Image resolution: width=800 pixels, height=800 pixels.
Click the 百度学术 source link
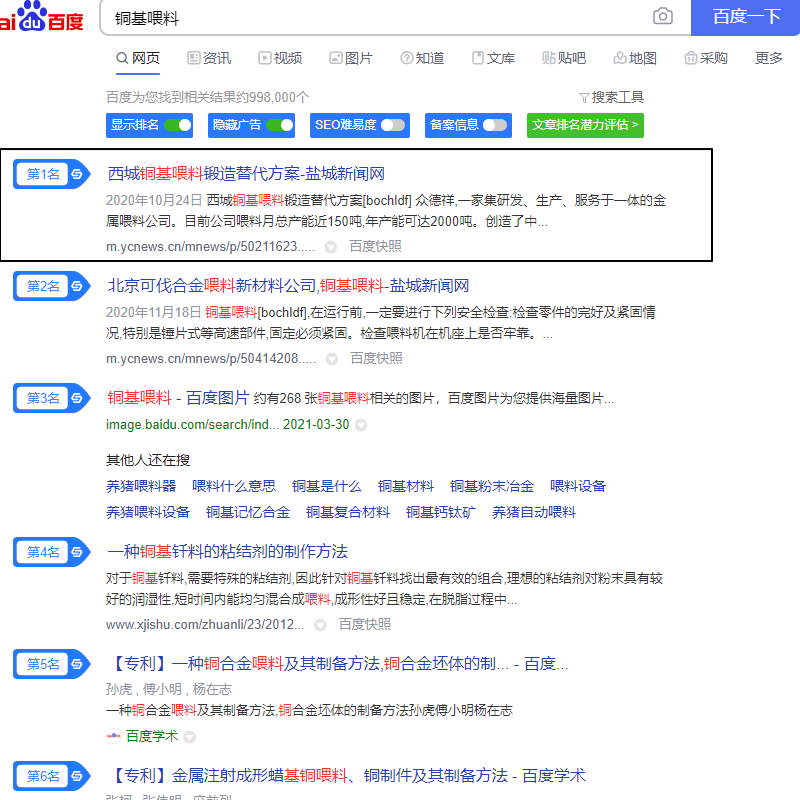152,736
